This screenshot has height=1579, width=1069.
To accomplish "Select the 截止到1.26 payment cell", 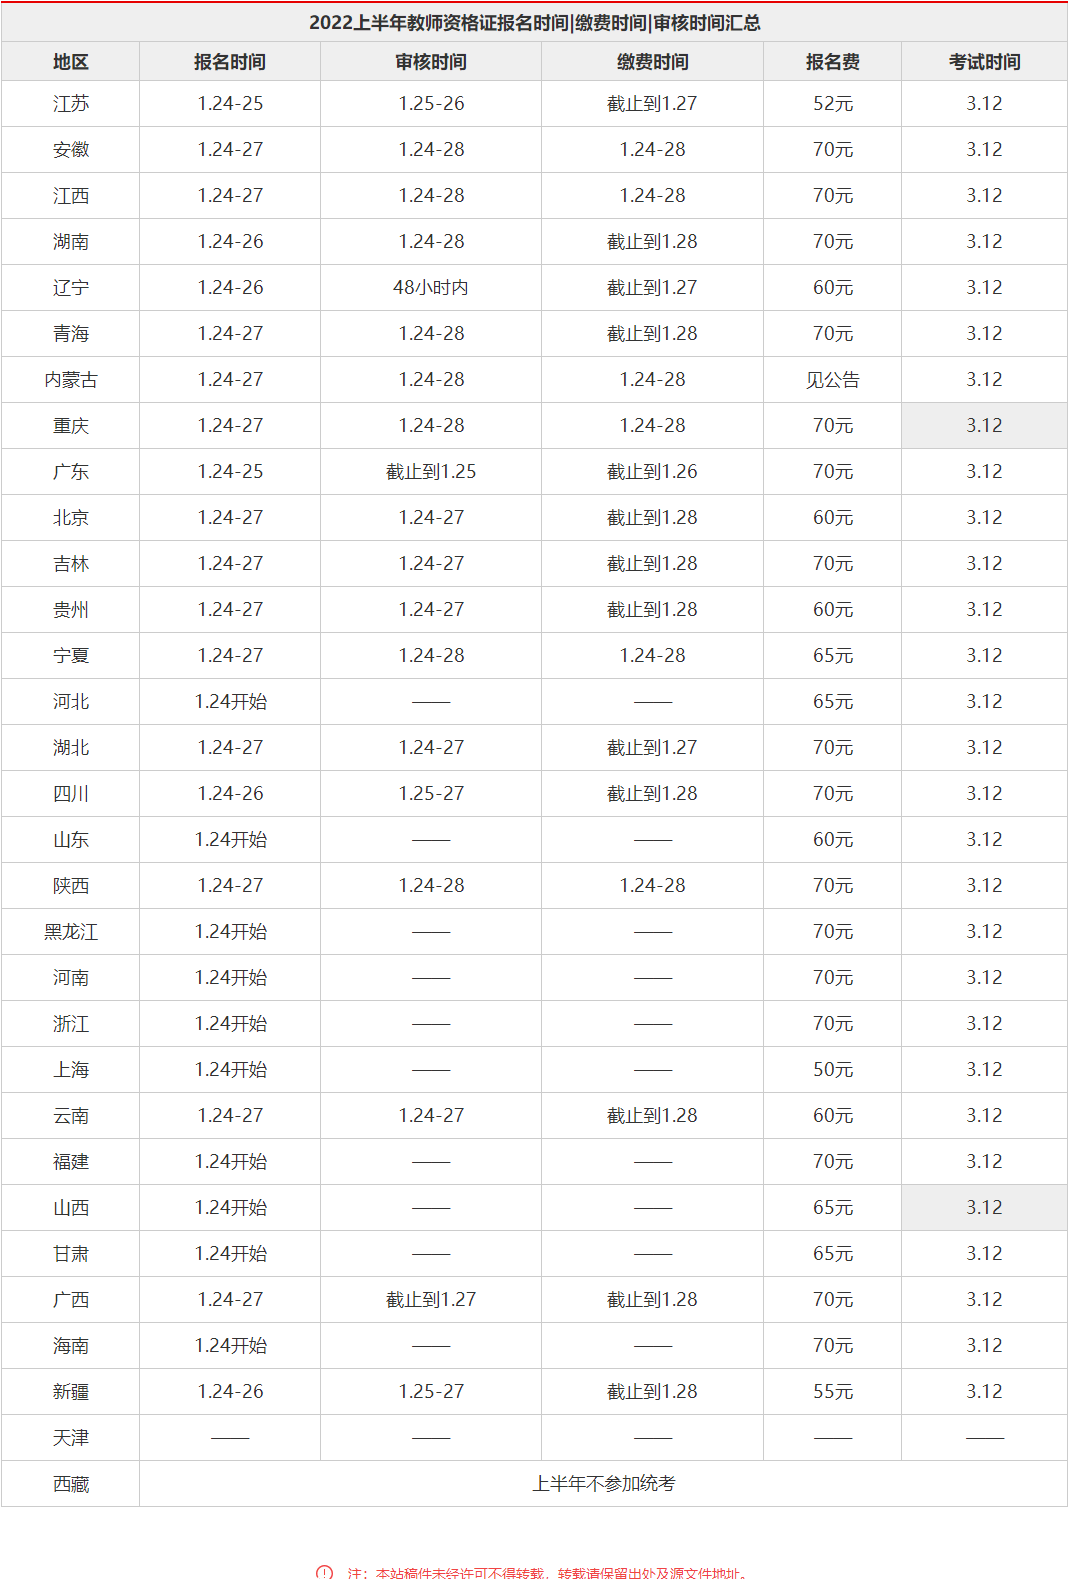I will 652,472.
